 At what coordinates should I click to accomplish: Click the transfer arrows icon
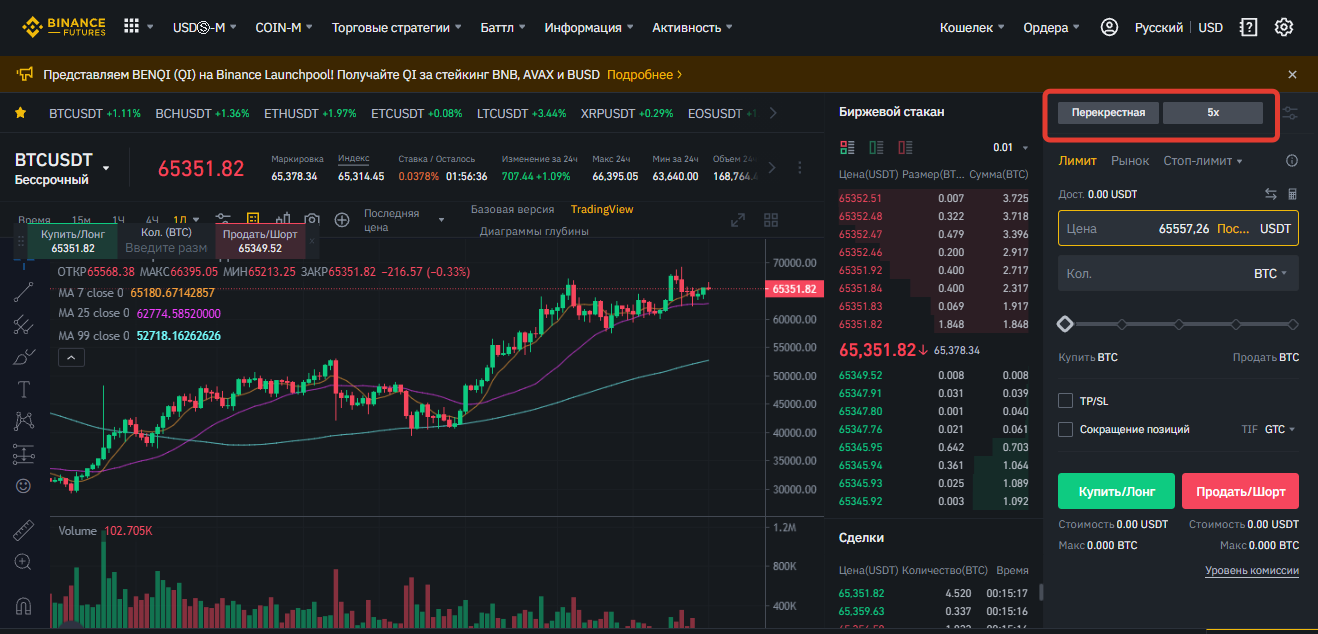tap(1271, 194)
